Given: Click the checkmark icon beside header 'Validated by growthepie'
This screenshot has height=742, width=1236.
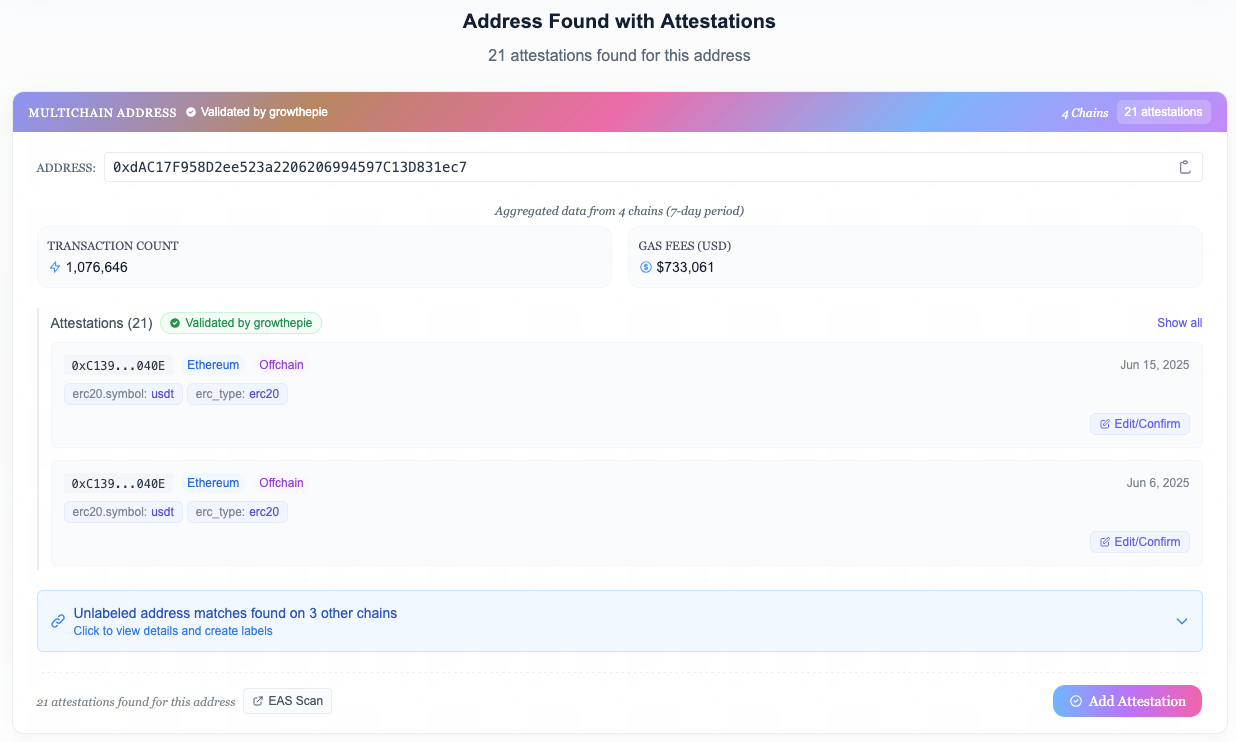Looking at the screenshot, I should point(191,112).
